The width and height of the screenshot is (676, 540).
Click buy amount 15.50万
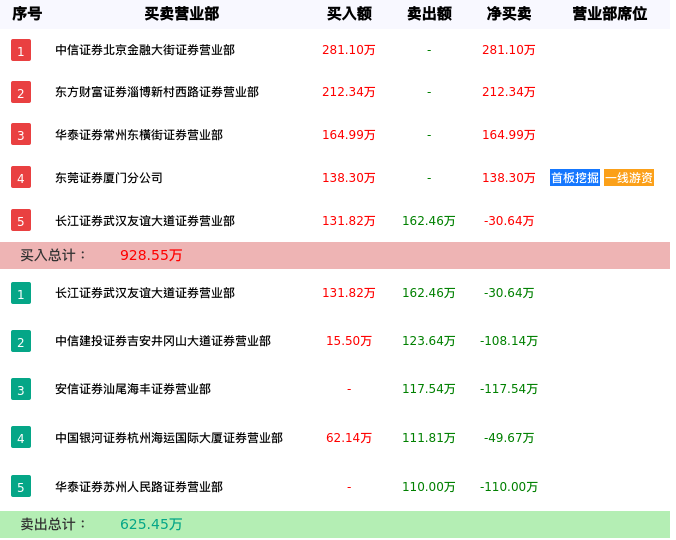point(349,341)
